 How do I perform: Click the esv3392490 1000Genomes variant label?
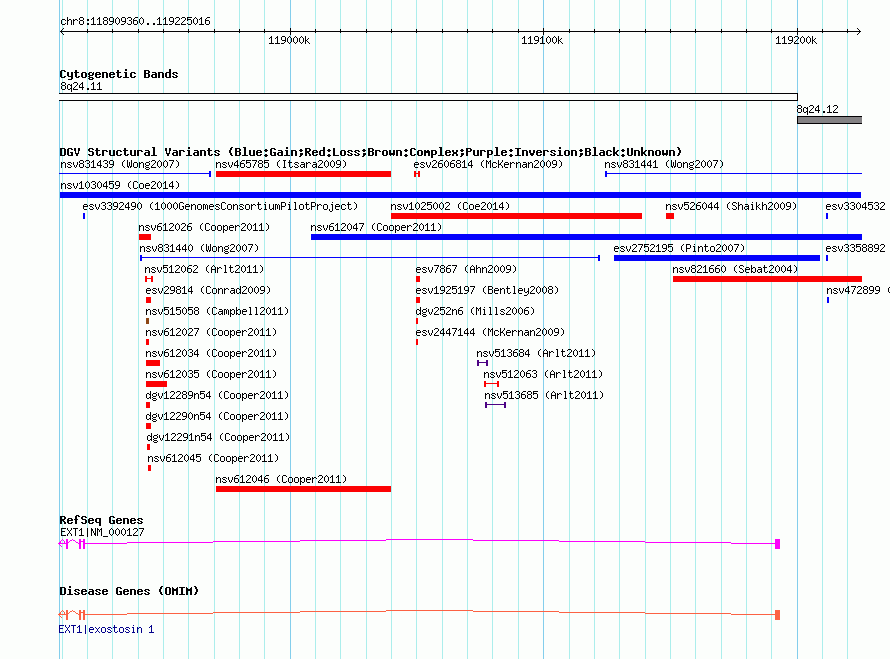(x=220, y=206)
